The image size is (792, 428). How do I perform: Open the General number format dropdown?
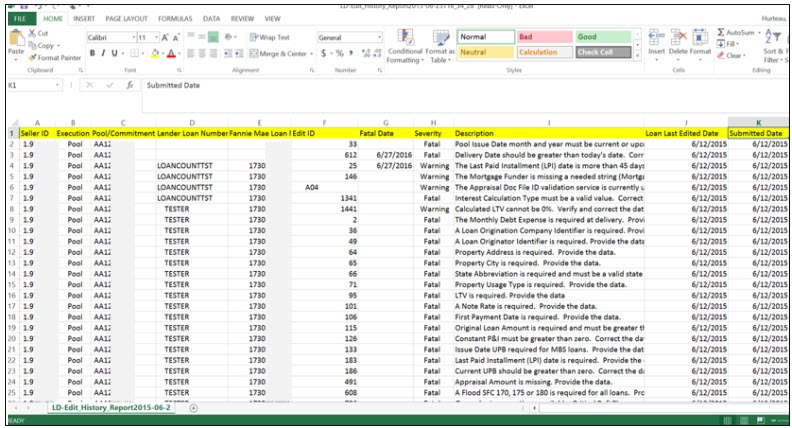[x=378, y=37]
